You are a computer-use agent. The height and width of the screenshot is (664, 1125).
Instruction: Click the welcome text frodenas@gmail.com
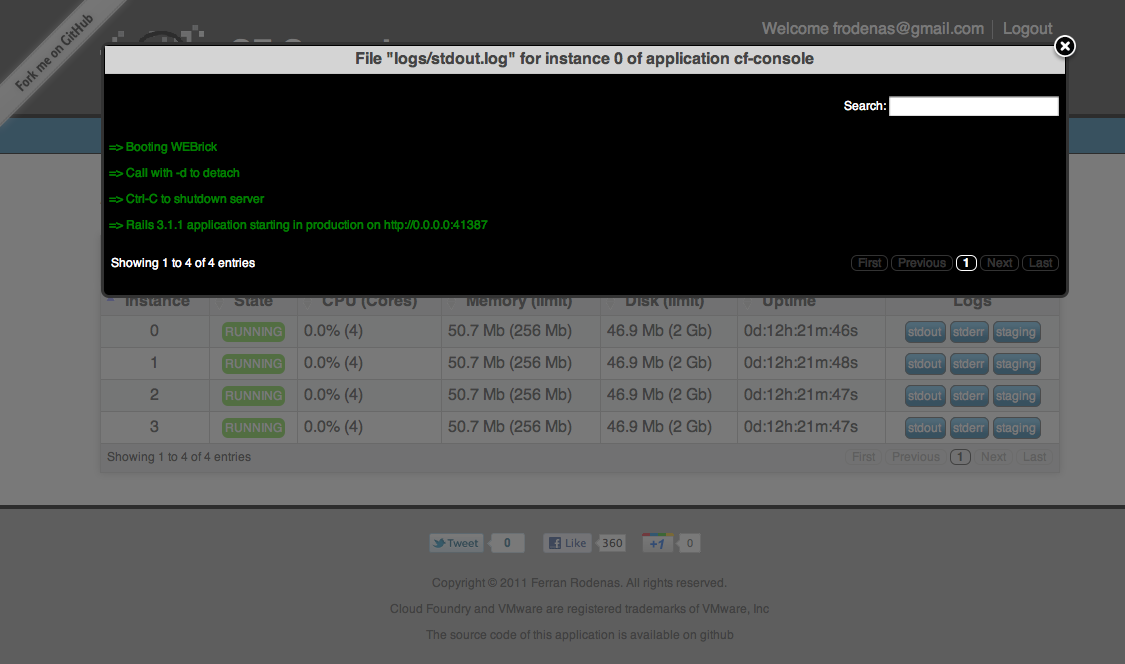pyautogui.click(x=872, y=29)
